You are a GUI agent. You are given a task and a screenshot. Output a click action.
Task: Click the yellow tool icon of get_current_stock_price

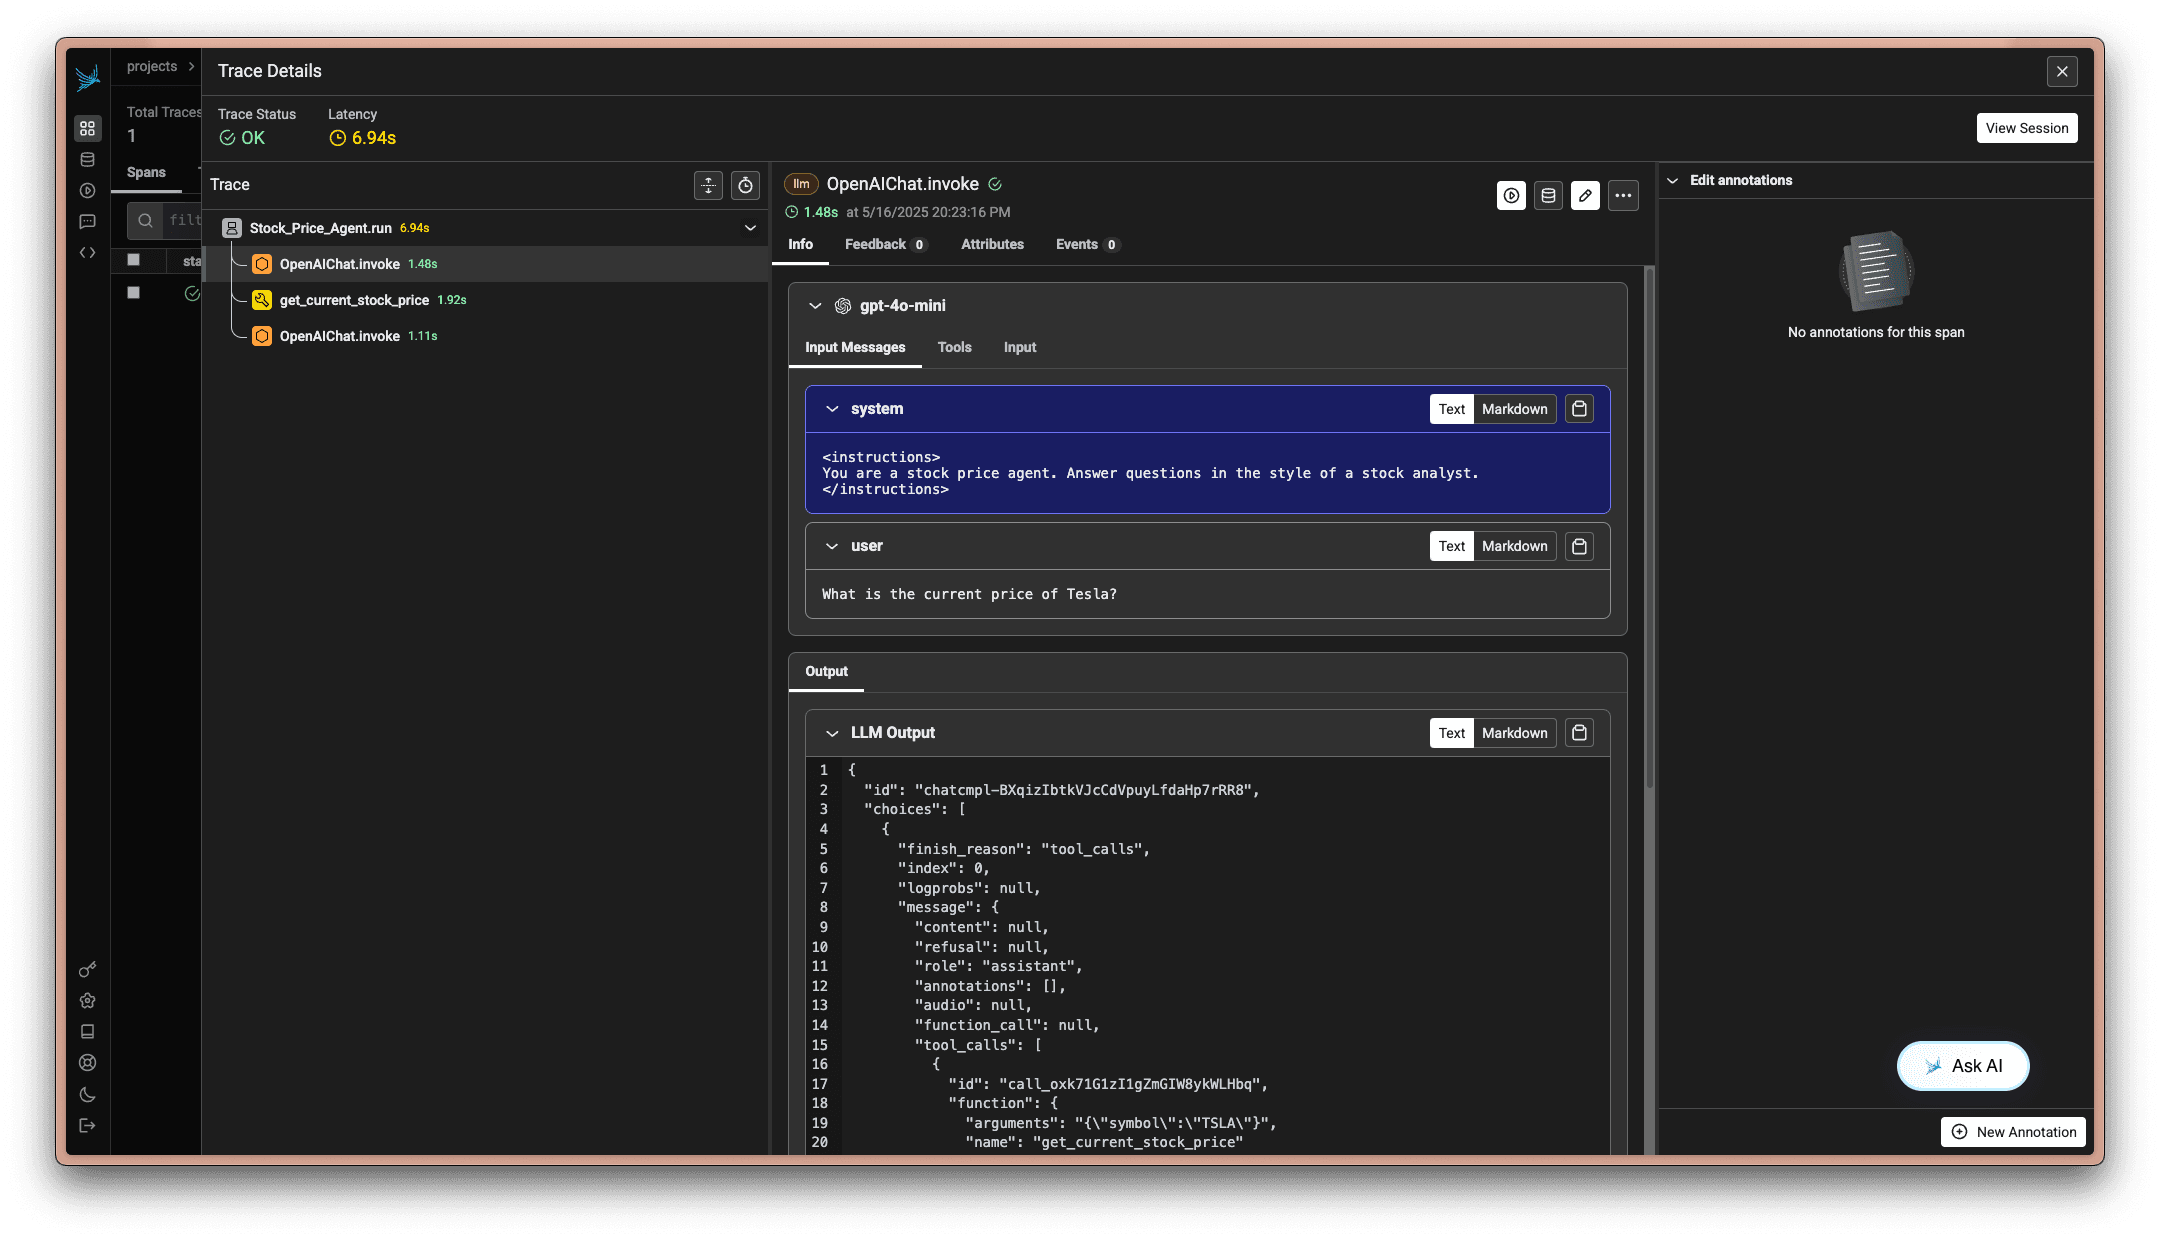[262, 300]
